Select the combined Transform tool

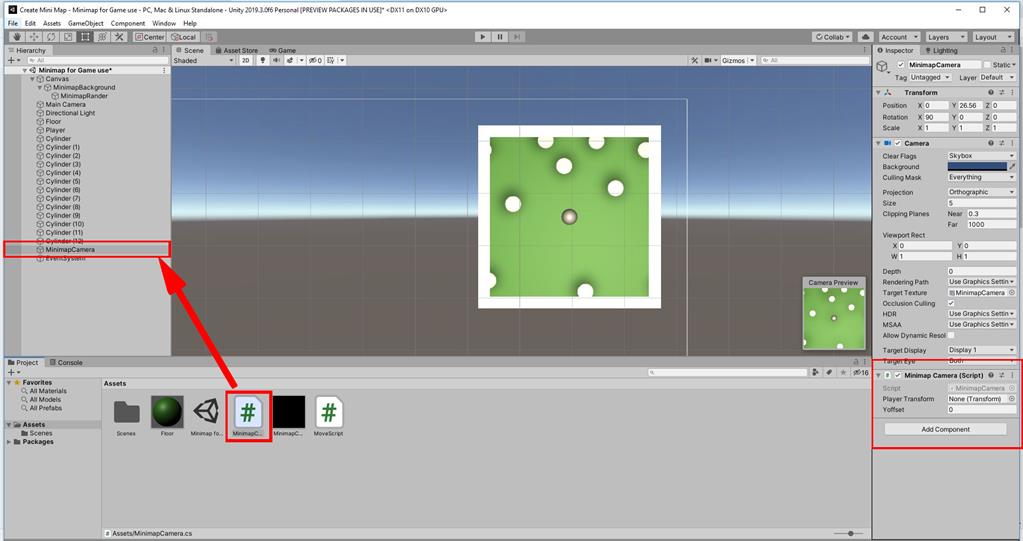pos(102,37)
